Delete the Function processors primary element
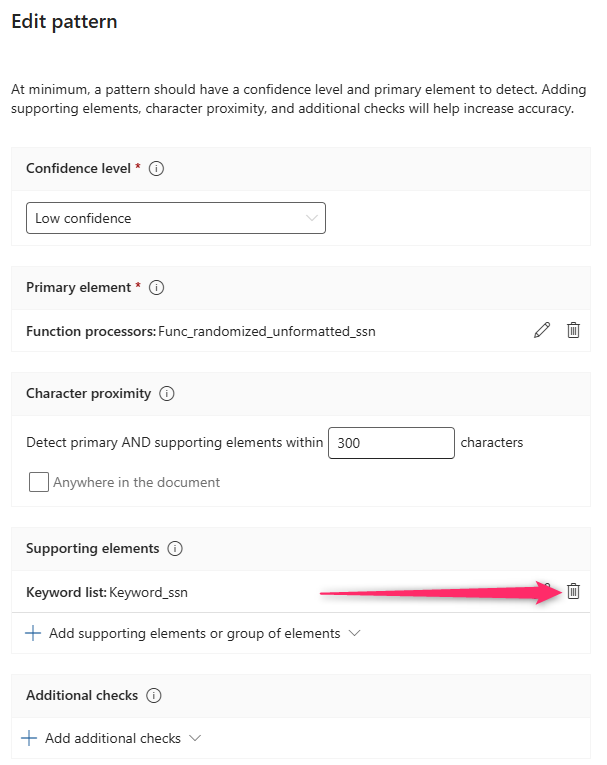607x765 pixels. tap(573, 330)
